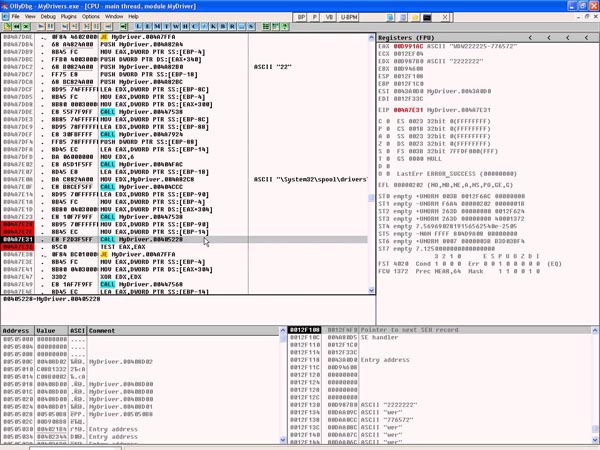
Task: Click the Address column header in dump
Action: pos(16,330)
